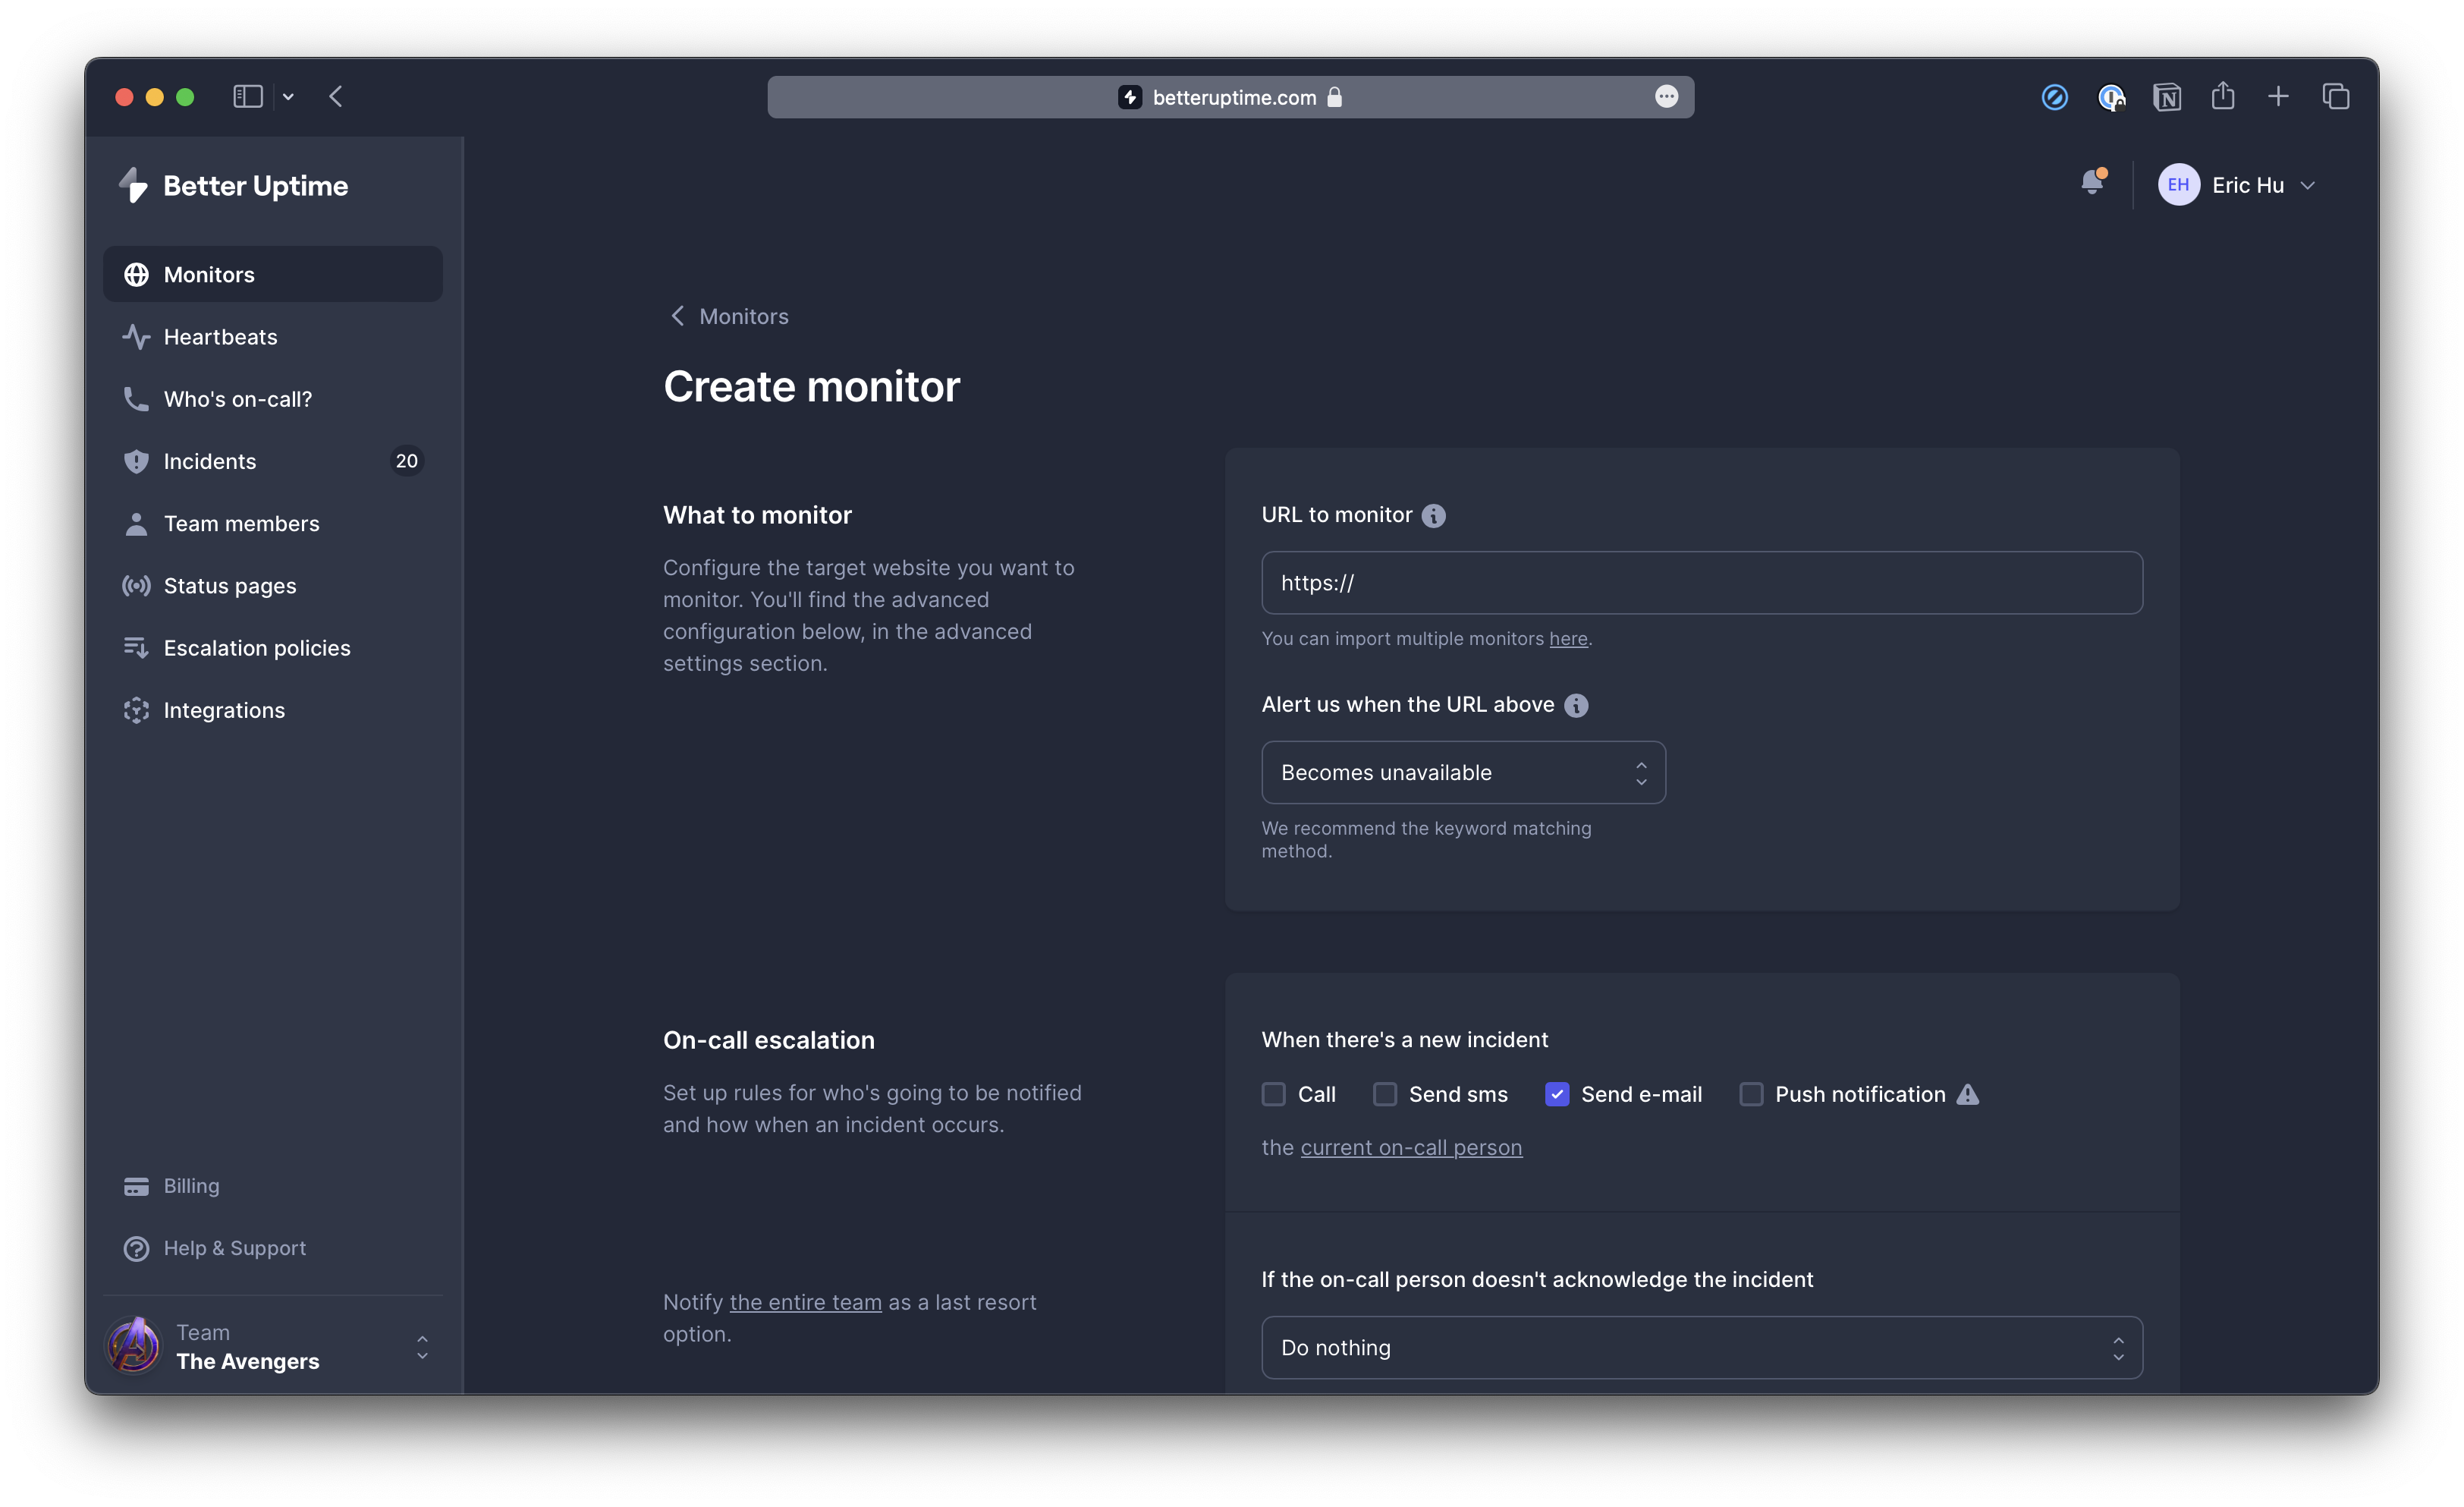Viewport: 2464px width, 1507px height.
Task: Open Team members page
Action: [273, 523]
